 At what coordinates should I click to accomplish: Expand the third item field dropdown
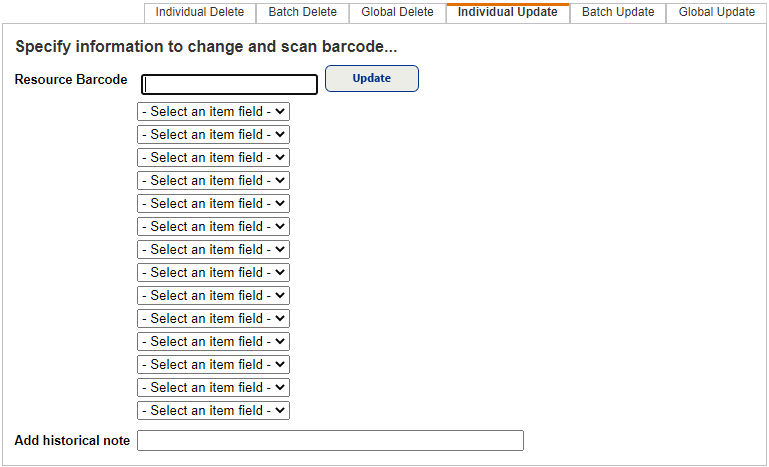pyautogui.click(x=213, y=158)
